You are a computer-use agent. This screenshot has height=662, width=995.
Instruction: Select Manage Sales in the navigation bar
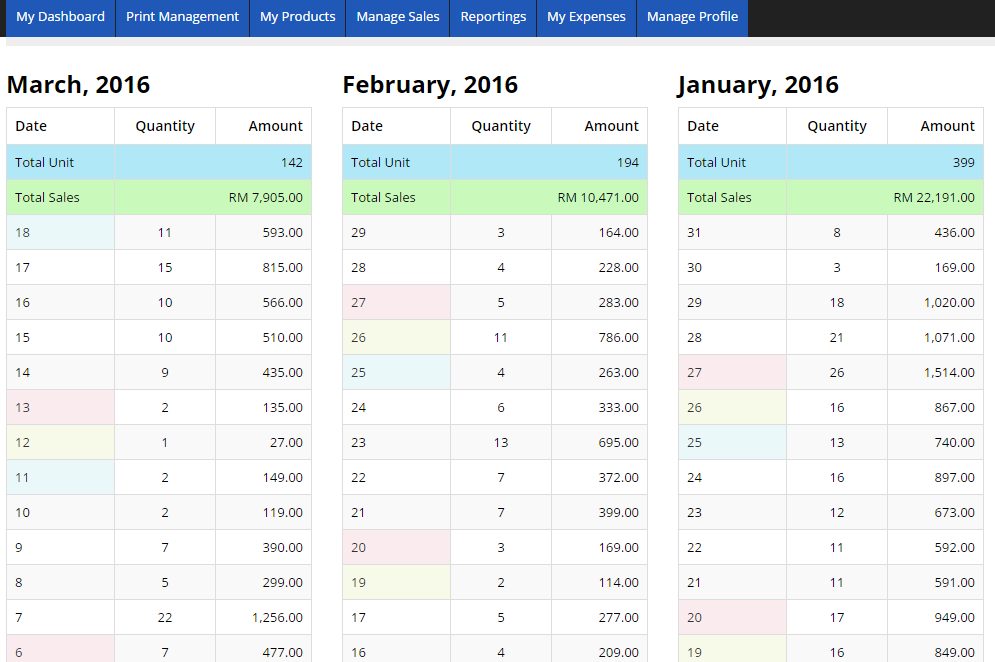coord(397,17)
